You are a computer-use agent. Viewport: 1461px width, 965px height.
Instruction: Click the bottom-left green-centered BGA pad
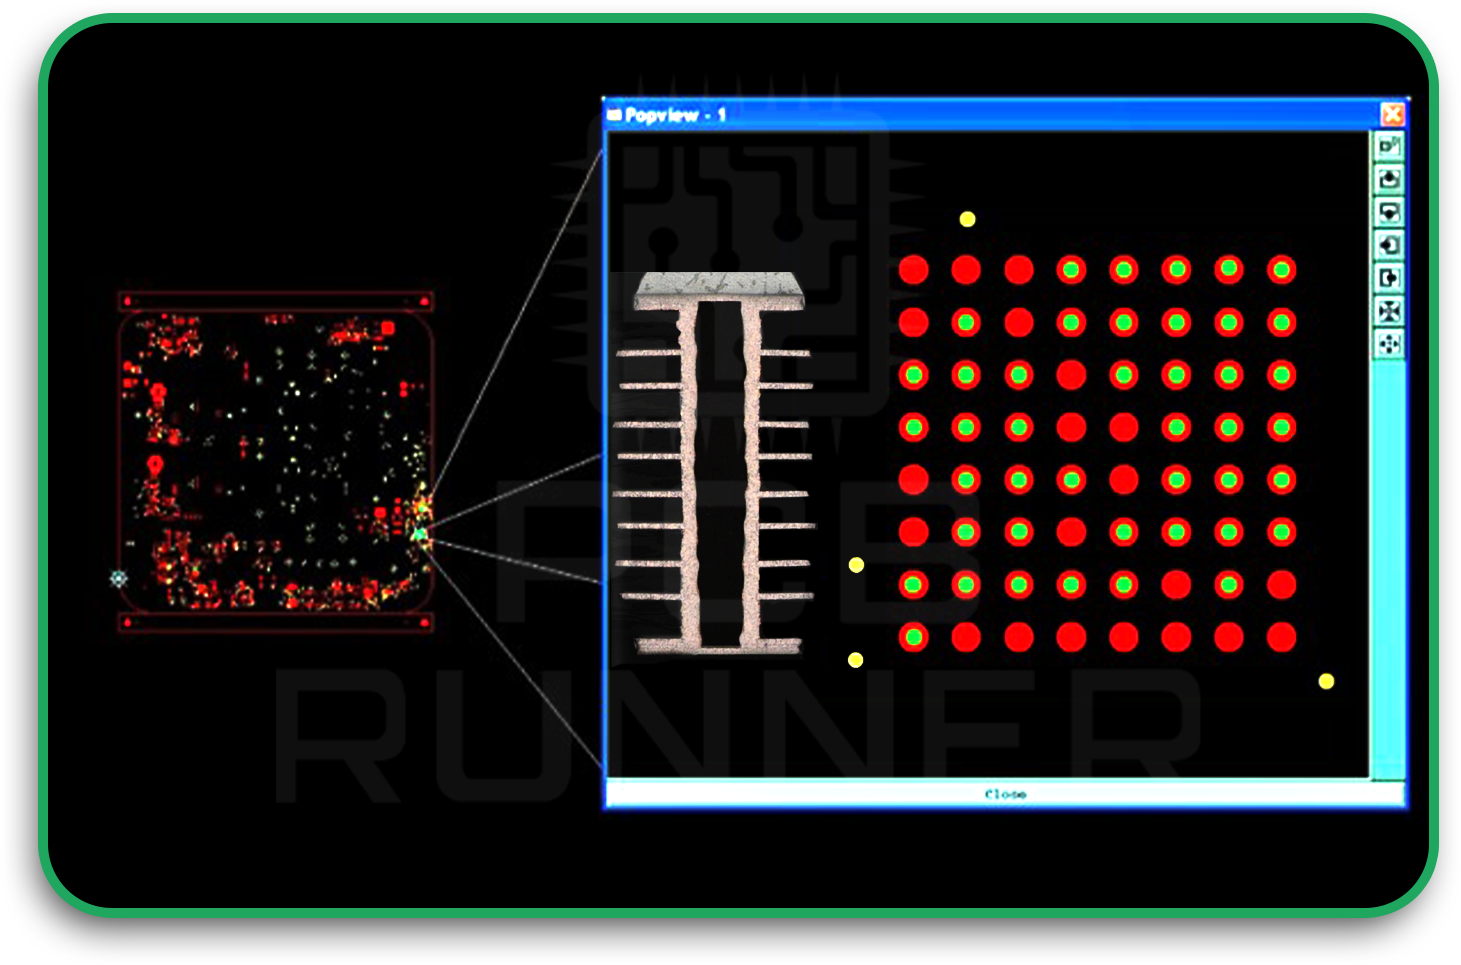913,637
